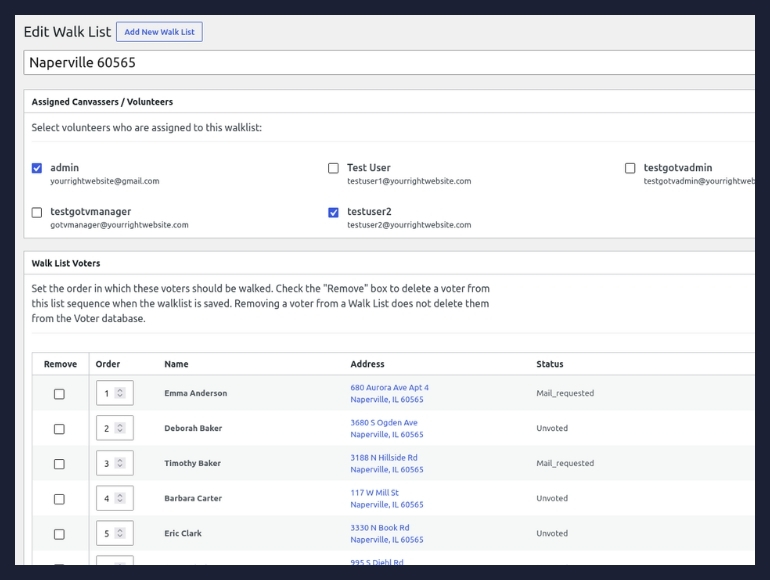Mark Emma Anderson for removal
The width and height of the screenshot is (770, 580).
pos(59,394)
